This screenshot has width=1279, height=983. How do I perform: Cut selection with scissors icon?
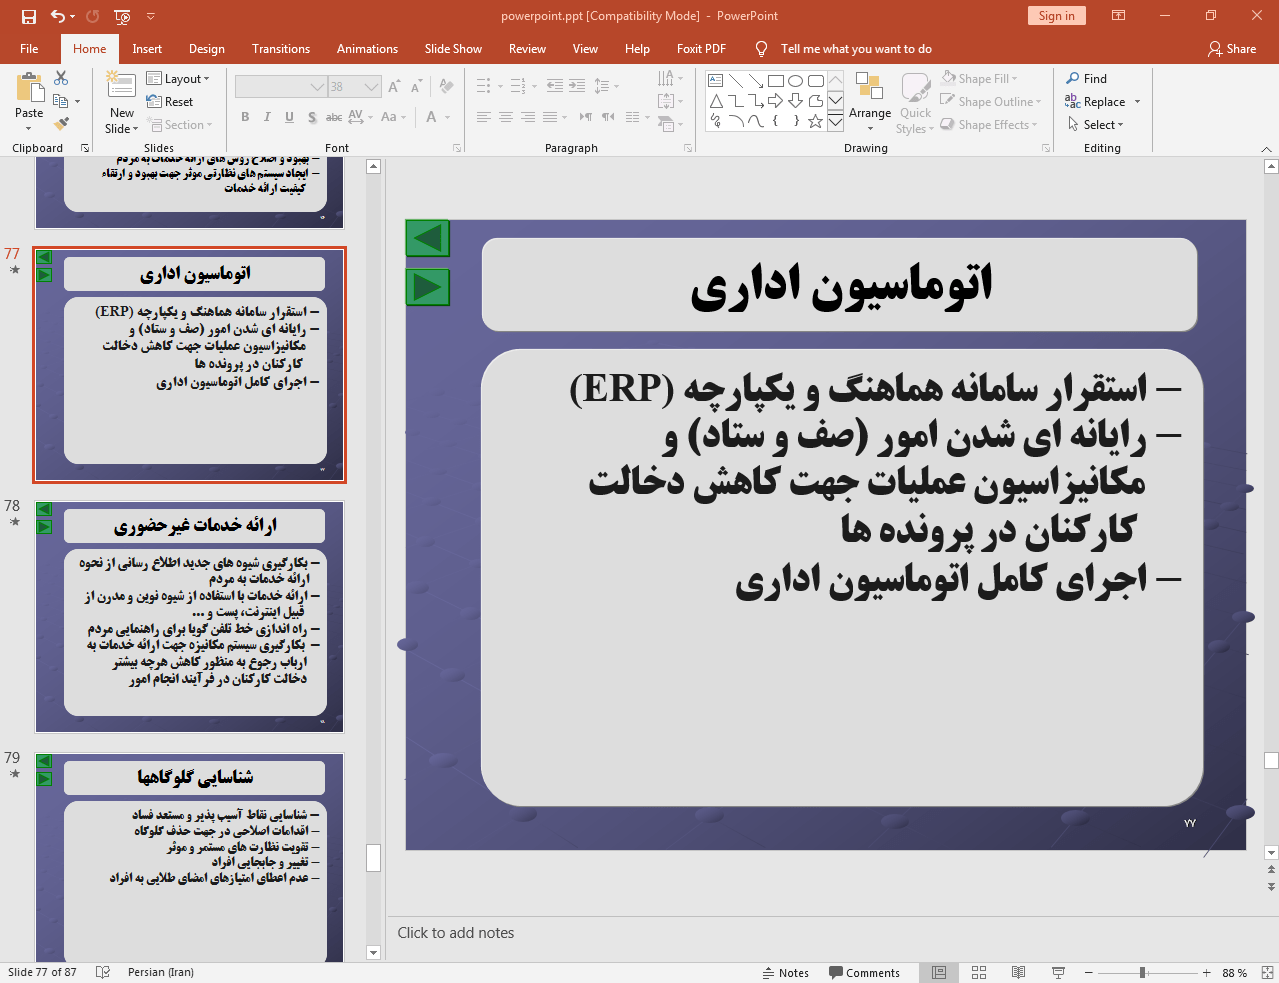[x=61, y=78]
